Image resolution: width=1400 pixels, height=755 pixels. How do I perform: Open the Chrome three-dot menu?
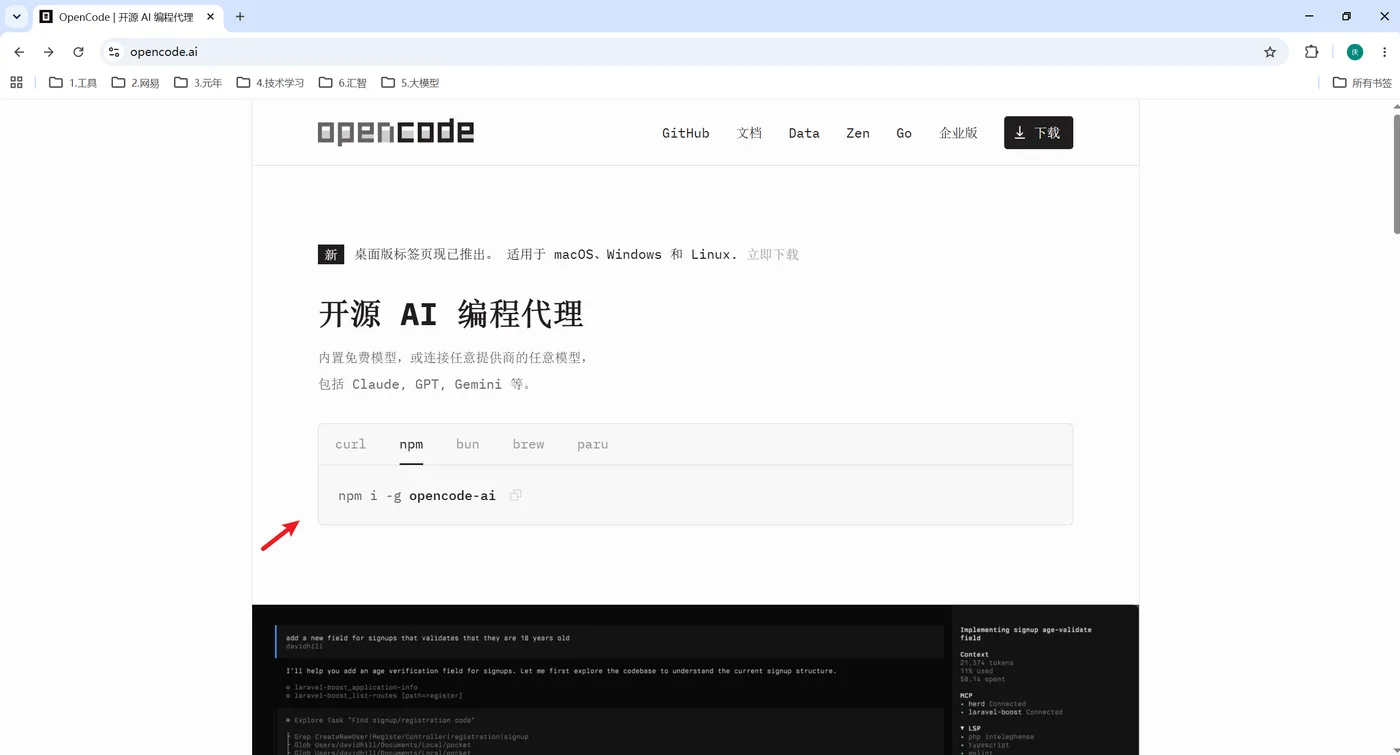pos(1384,52)
